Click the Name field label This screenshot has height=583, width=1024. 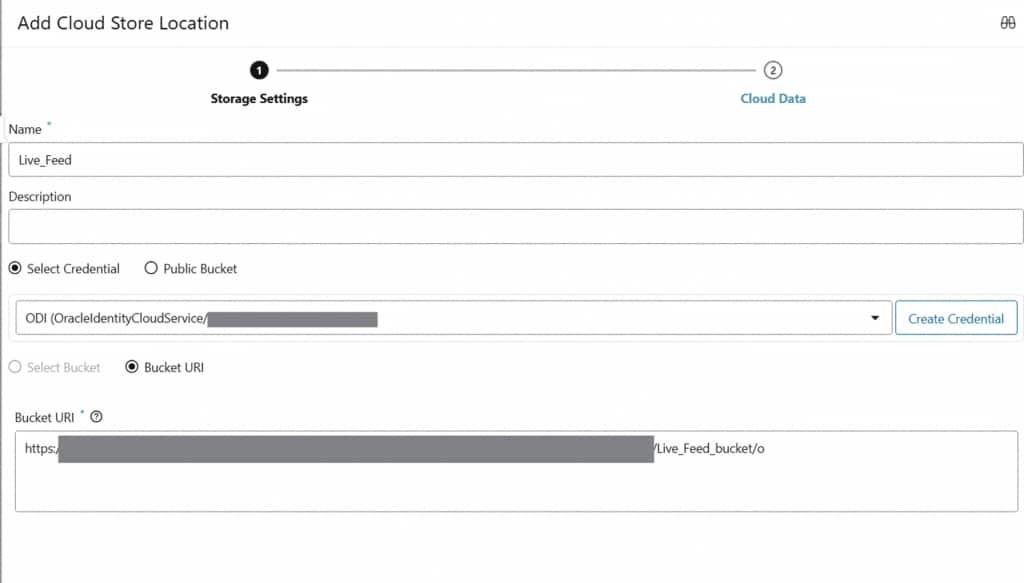click(25, 129)
